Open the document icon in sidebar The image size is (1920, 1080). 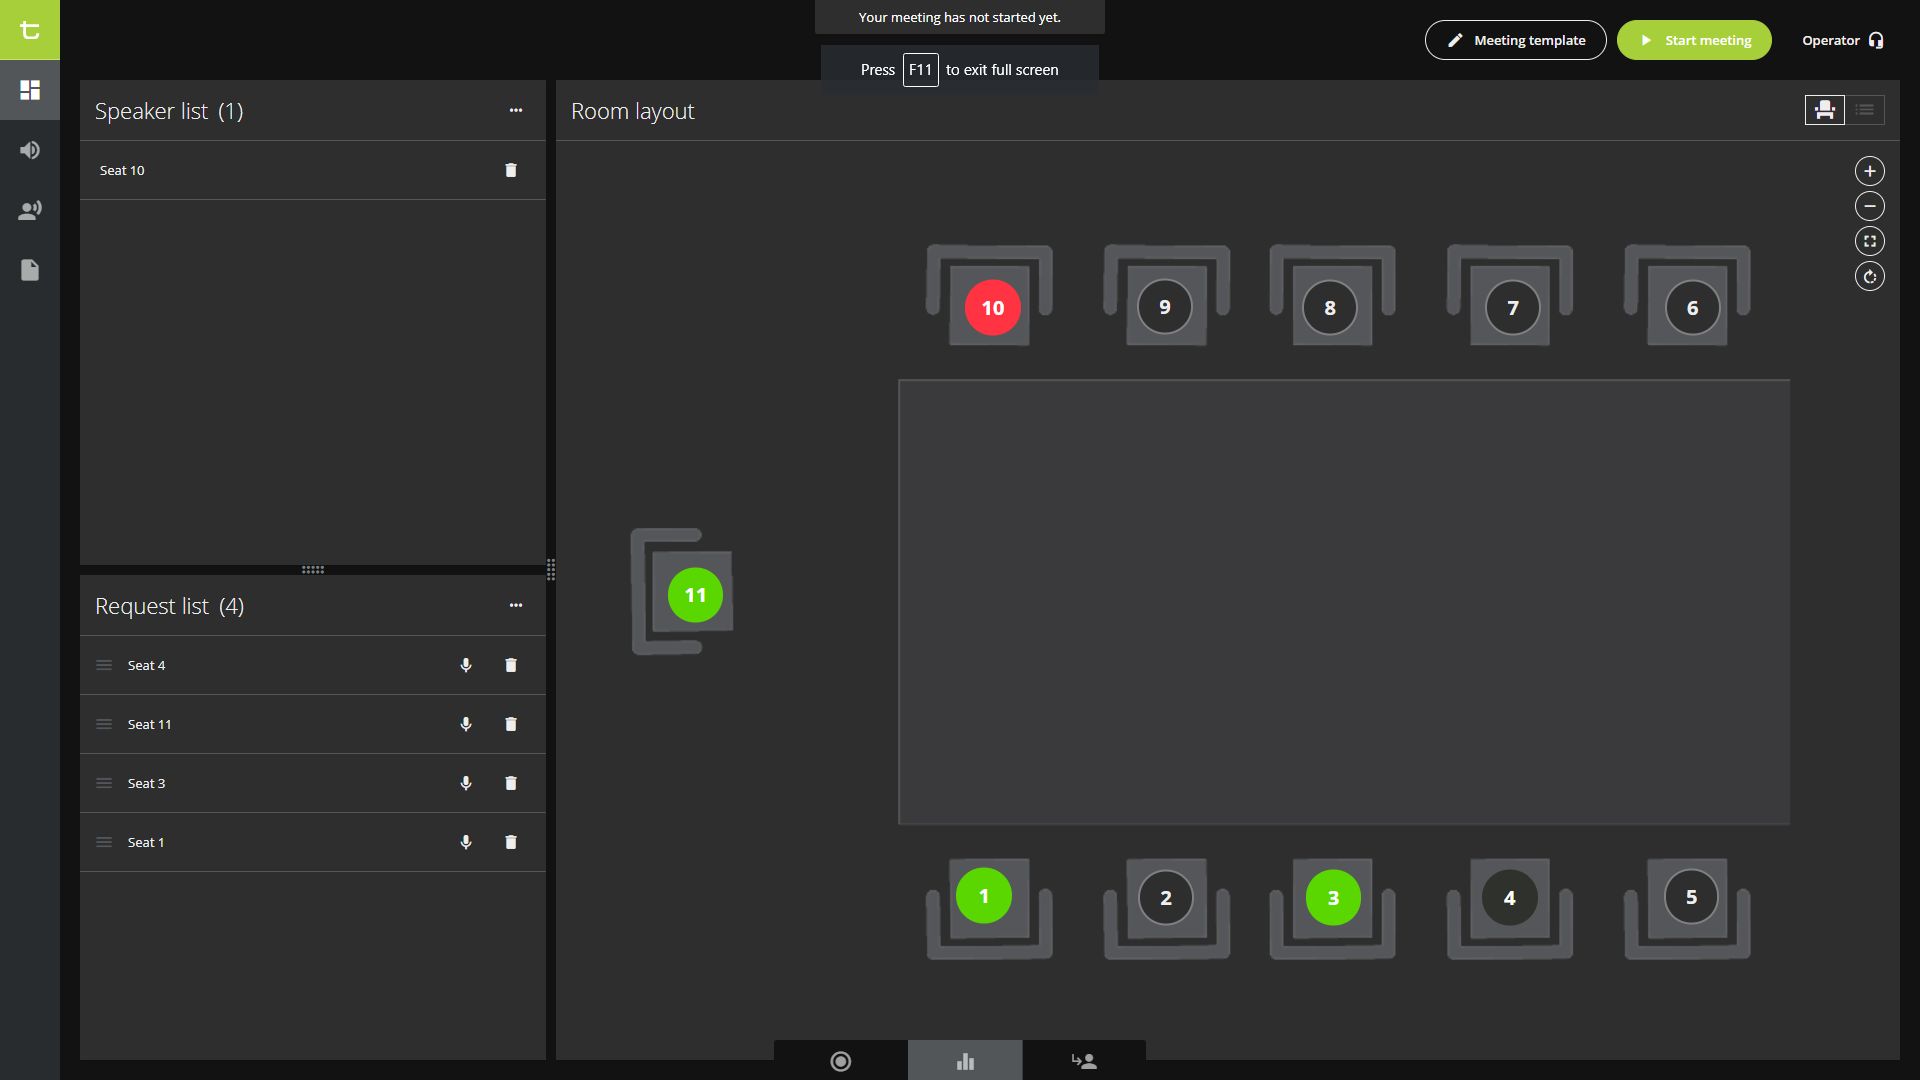[30, 270]
